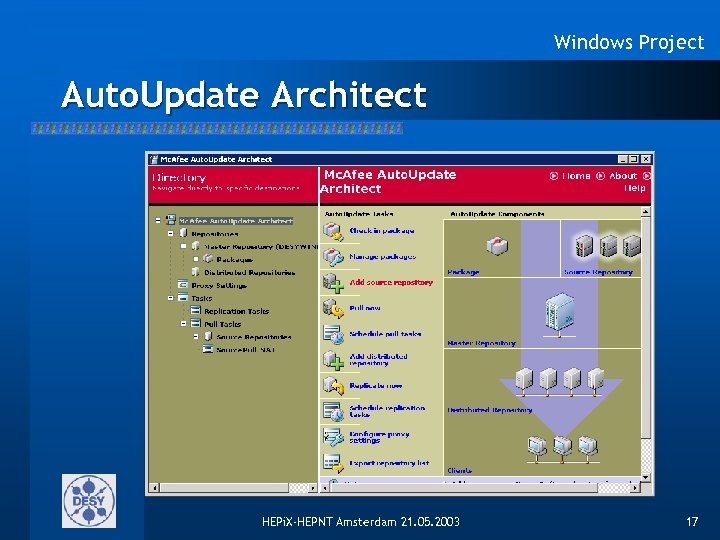The width and height of the screenshot is (720, 540).
Task: Click the Distributed Repository servers icon
Action: [x=559, y=381]
